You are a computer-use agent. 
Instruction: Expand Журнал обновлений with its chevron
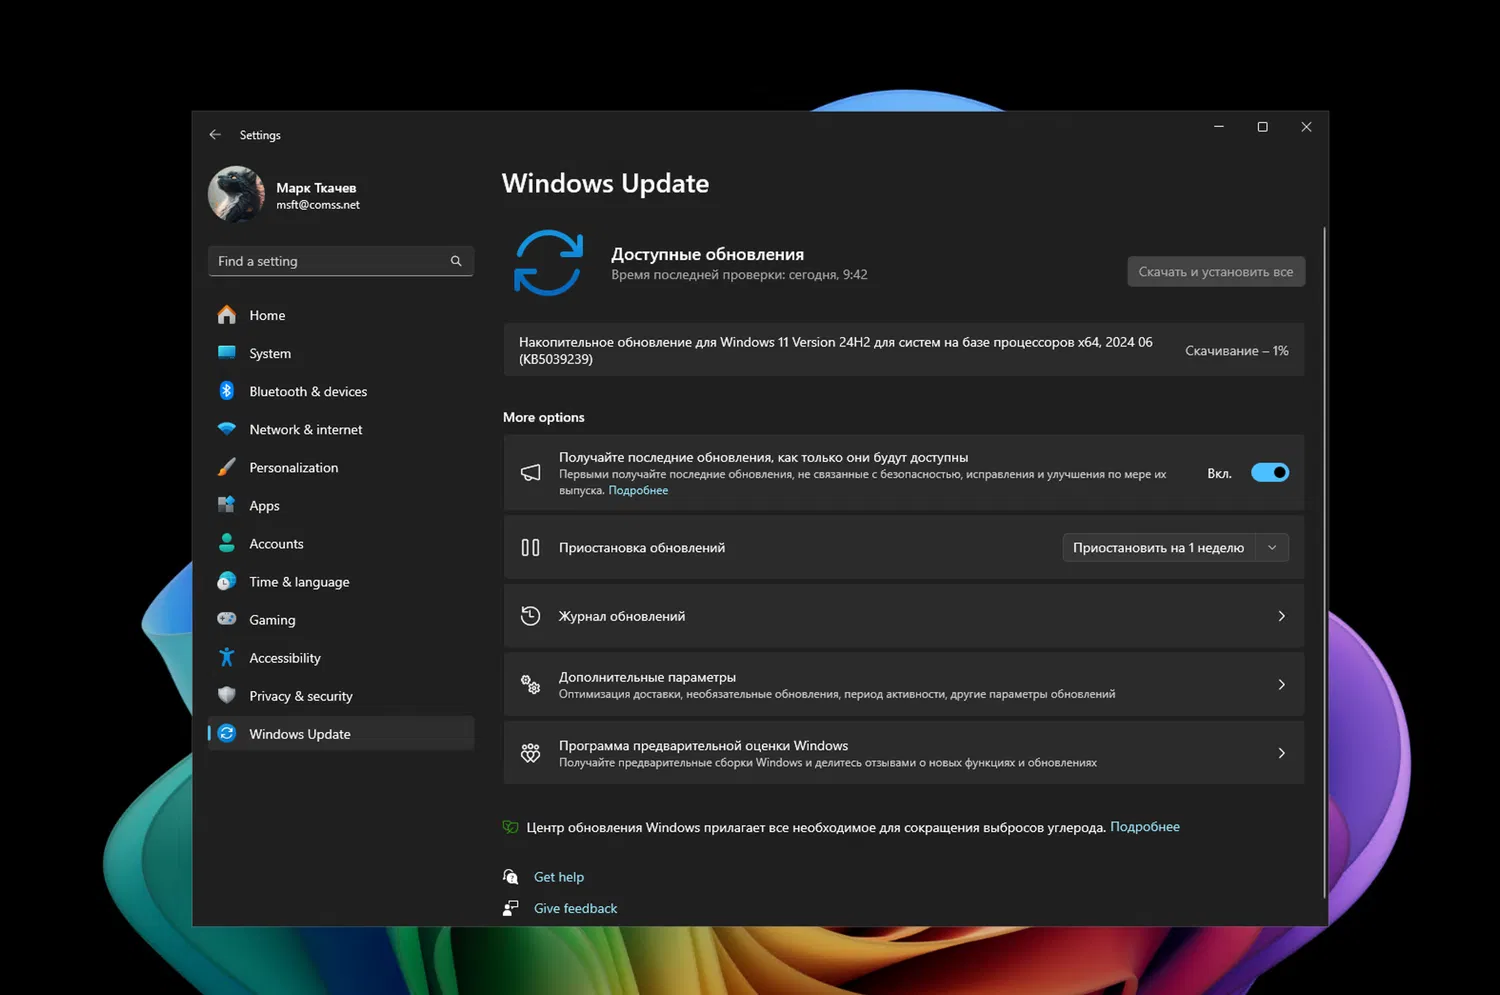pyautogui.click(x=1282, y=616)
